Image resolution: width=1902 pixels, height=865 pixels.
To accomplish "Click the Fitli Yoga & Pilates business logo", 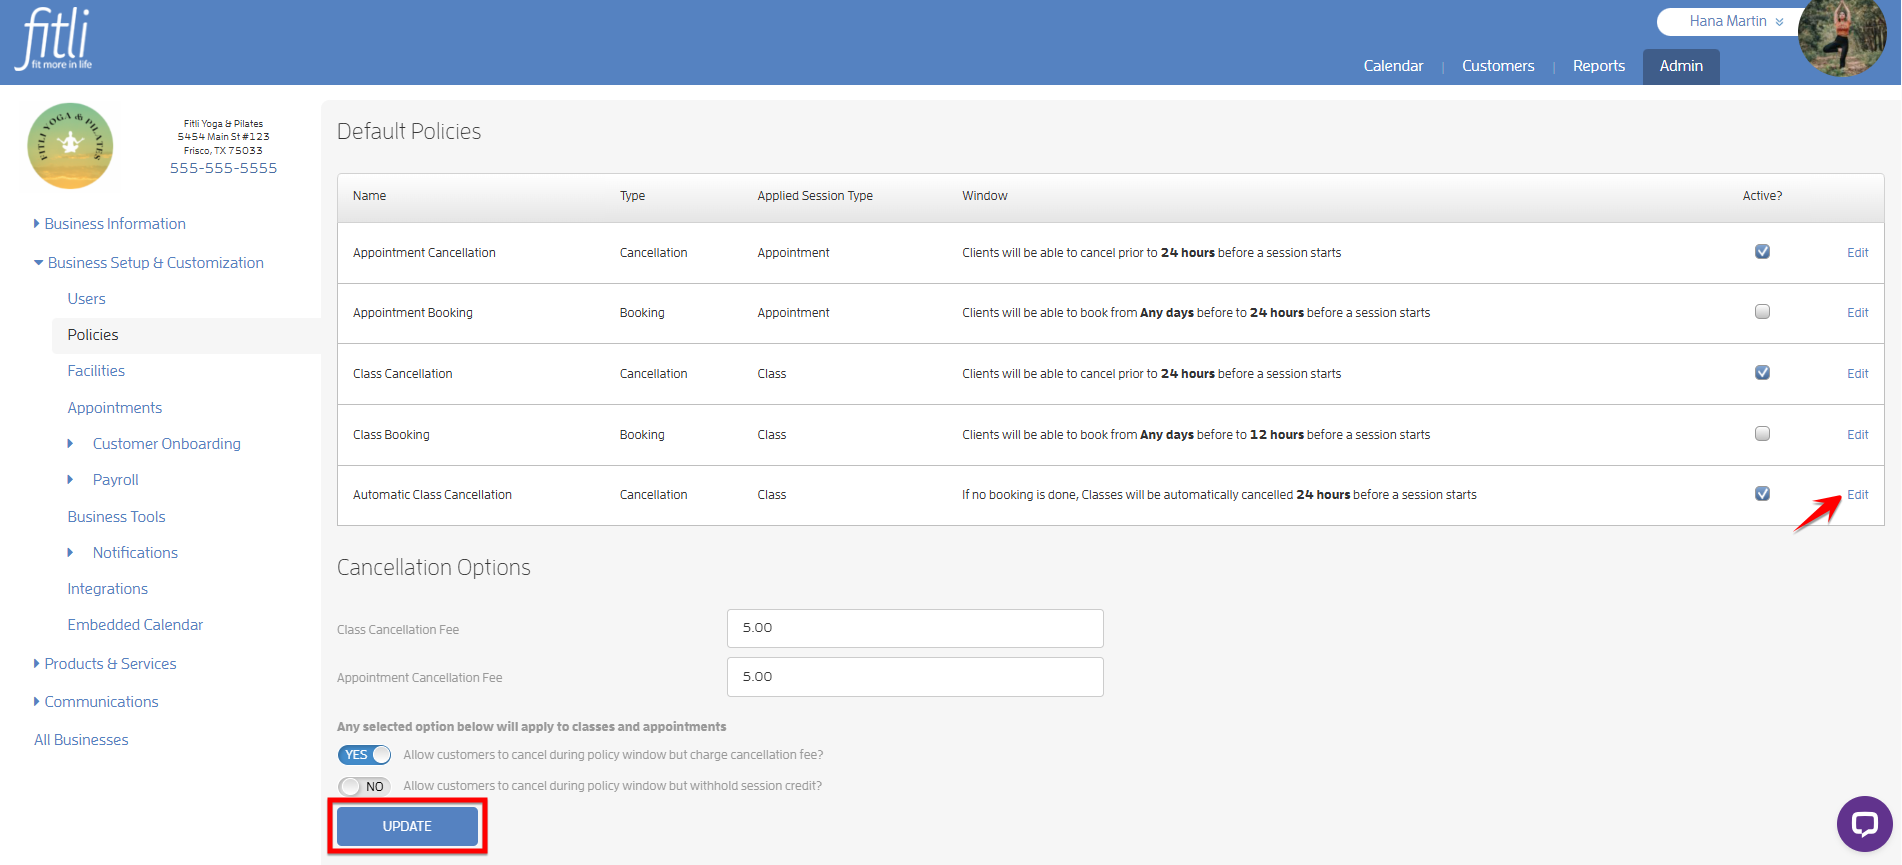I will tap(70, 146).
